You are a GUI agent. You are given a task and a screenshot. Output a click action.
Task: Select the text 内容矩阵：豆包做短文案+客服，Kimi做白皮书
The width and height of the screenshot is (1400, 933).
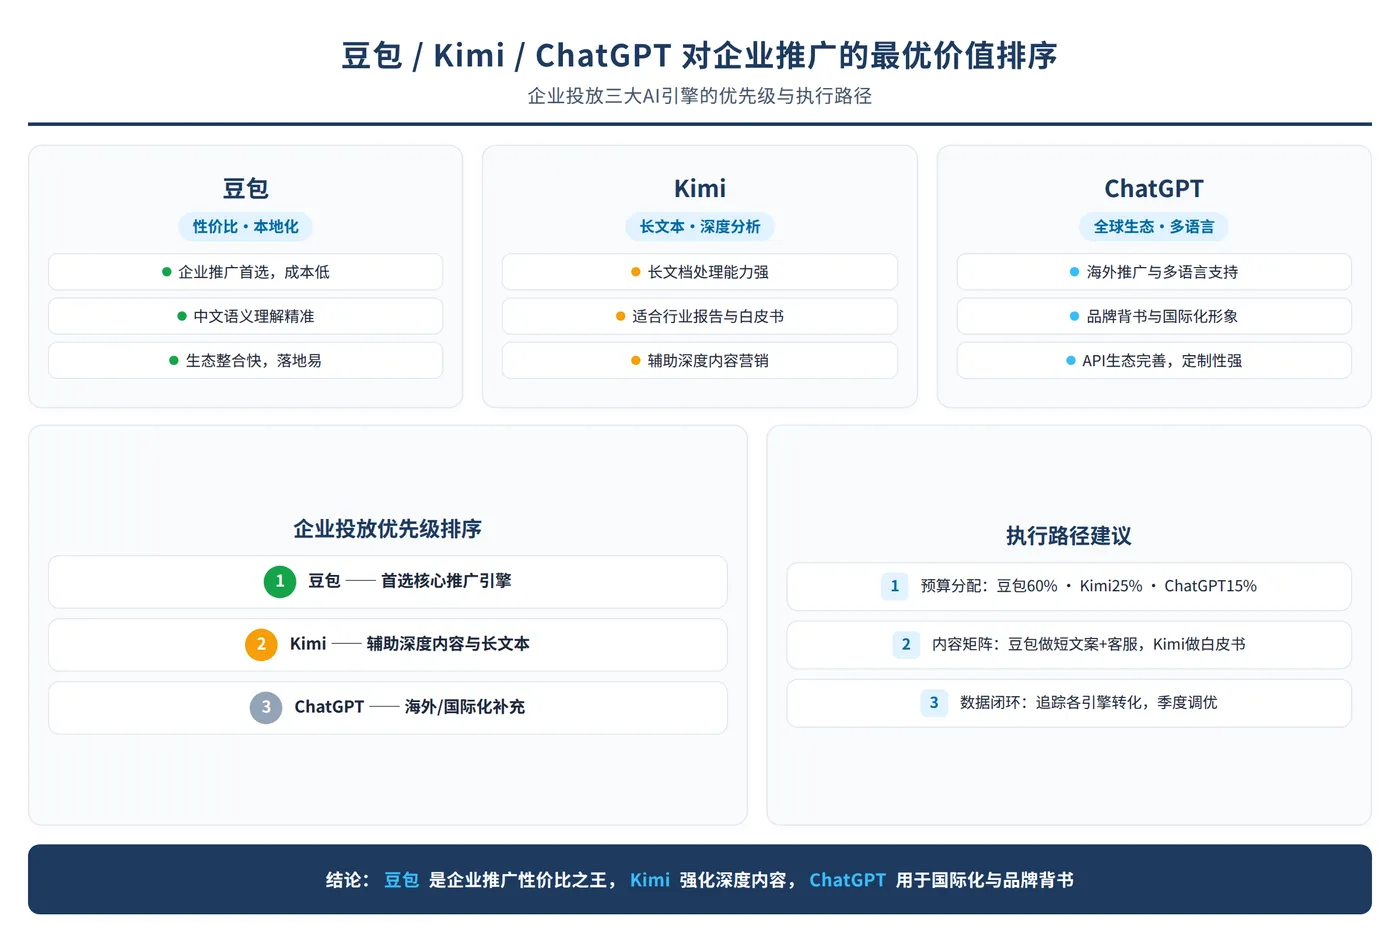(1089, 644)
